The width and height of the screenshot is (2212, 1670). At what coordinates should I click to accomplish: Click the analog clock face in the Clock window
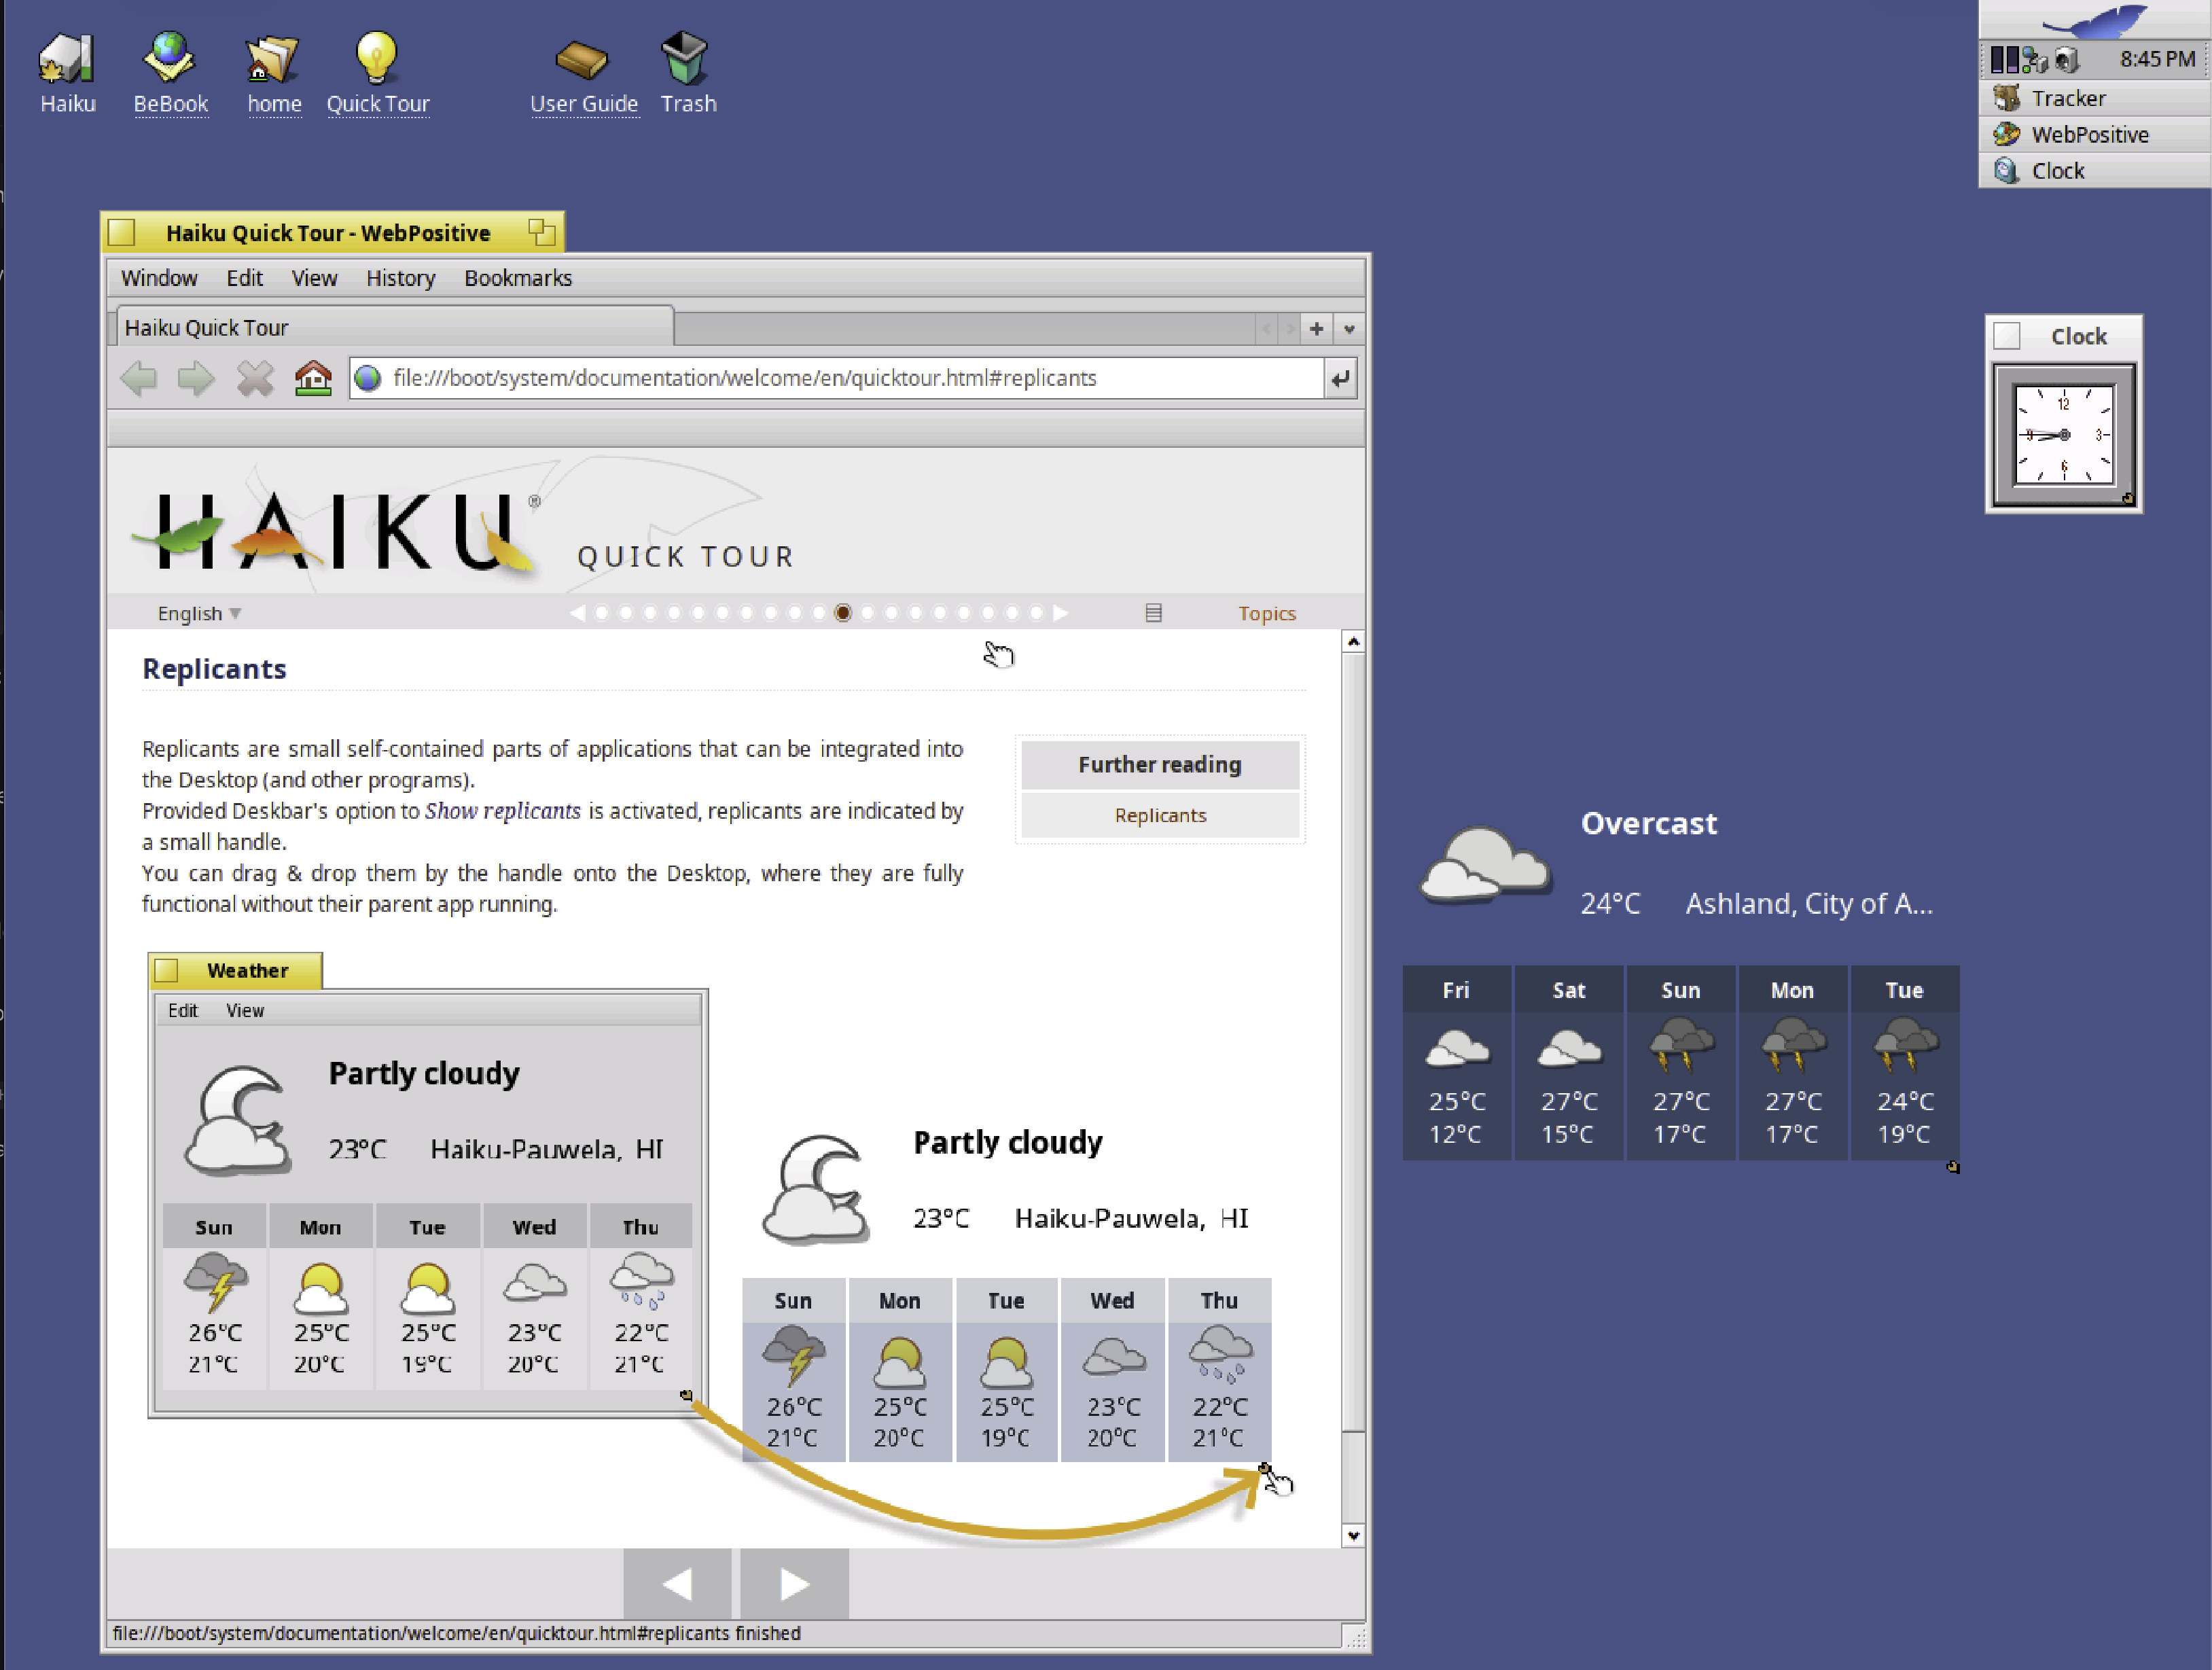(2063, 435)
